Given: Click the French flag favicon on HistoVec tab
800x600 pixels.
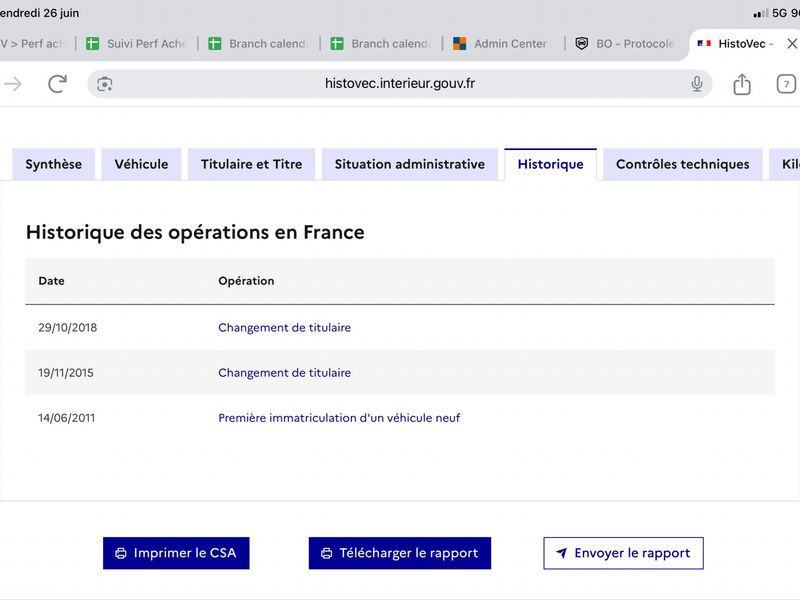Looking at the screenshot, I should click(704, 44).
